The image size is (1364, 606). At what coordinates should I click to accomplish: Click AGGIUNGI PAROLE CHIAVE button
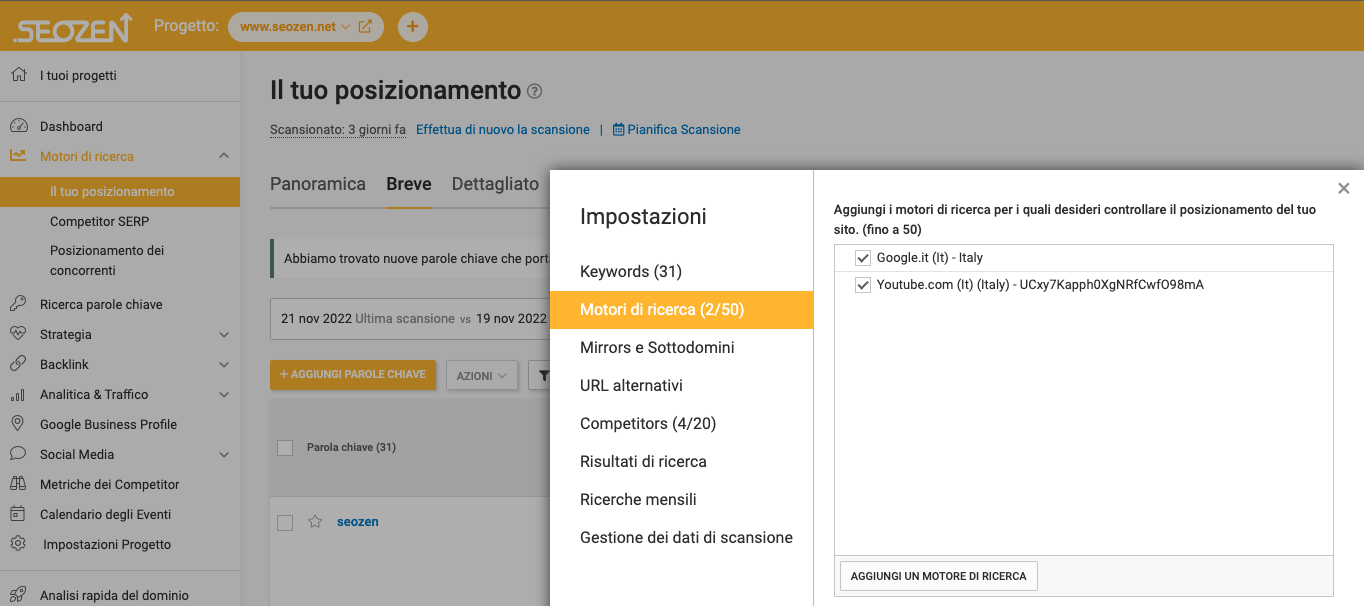(353, 375)
